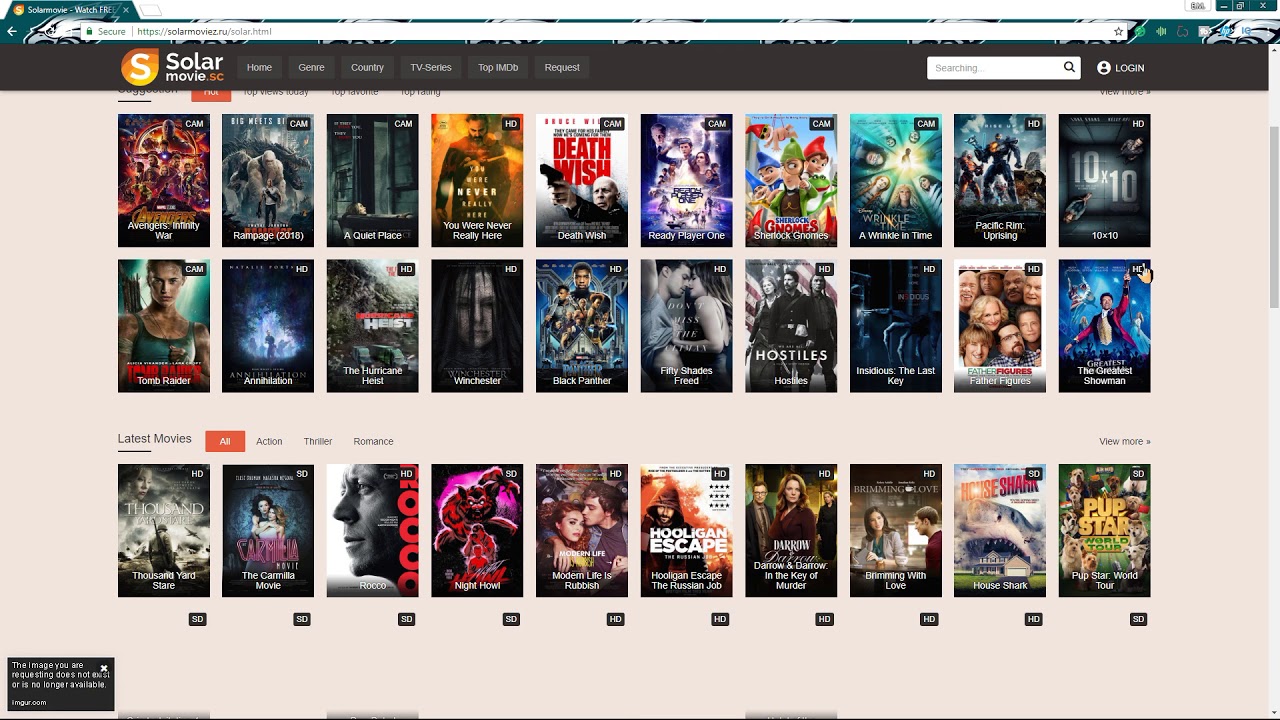The height and width of the screenshot is (720, 1280).
Task: Open Hostiles poster
Action: click(791, 326)
